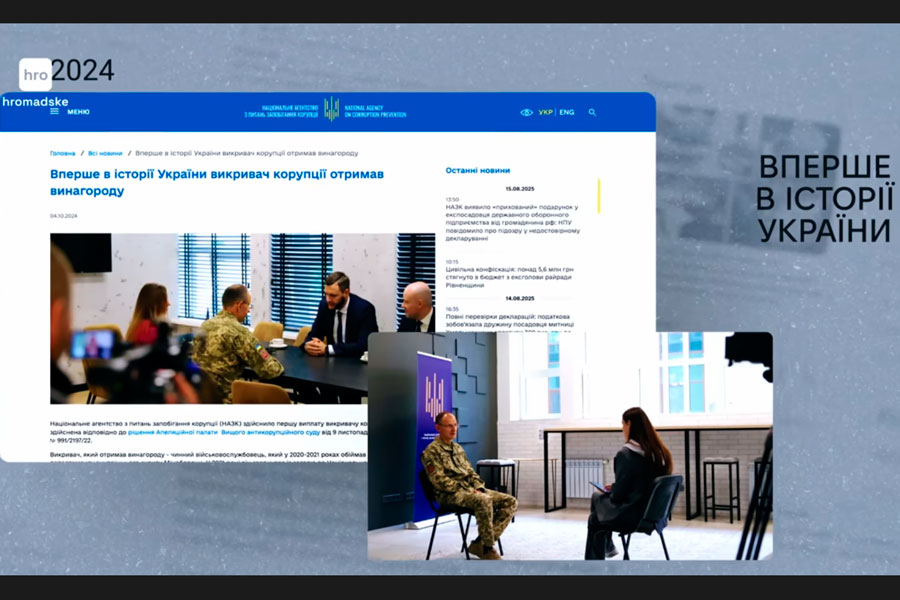This screenshot has width=900, height=600.
Task: Open the hamburger menu icon beside МЕНЮ
Action: [55, 111]
